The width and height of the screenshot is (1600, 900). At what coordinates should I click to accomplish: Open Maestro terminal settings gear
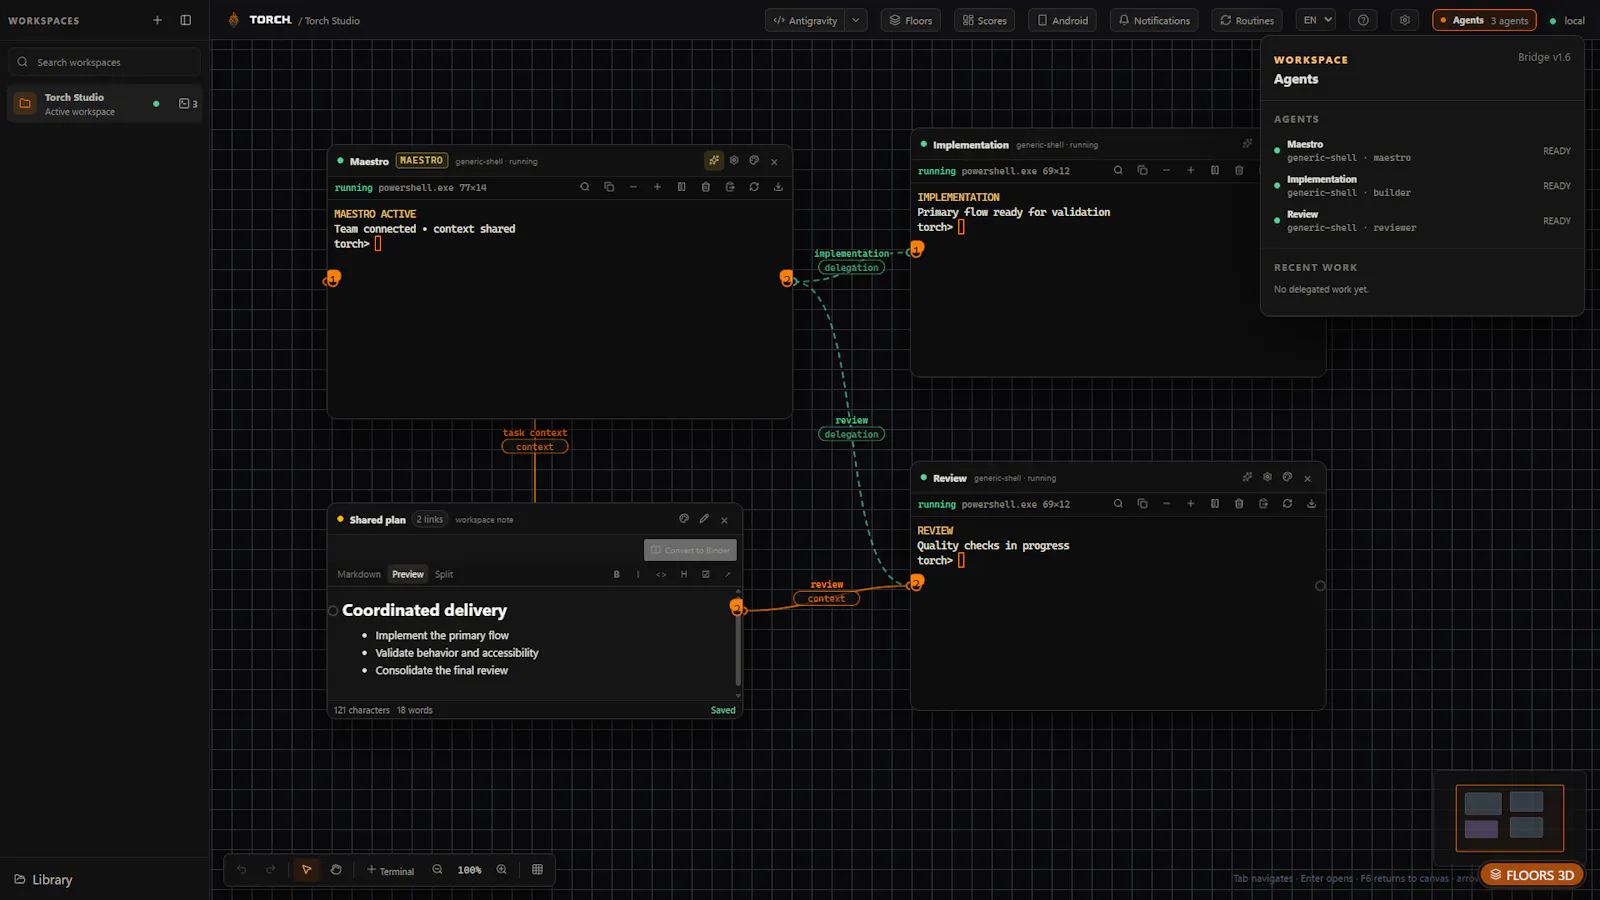(734, 160)
